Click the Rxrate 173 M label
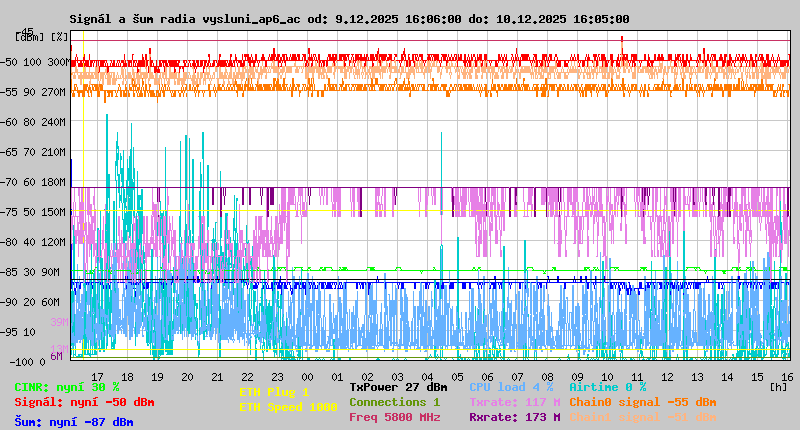 point(514,417)
